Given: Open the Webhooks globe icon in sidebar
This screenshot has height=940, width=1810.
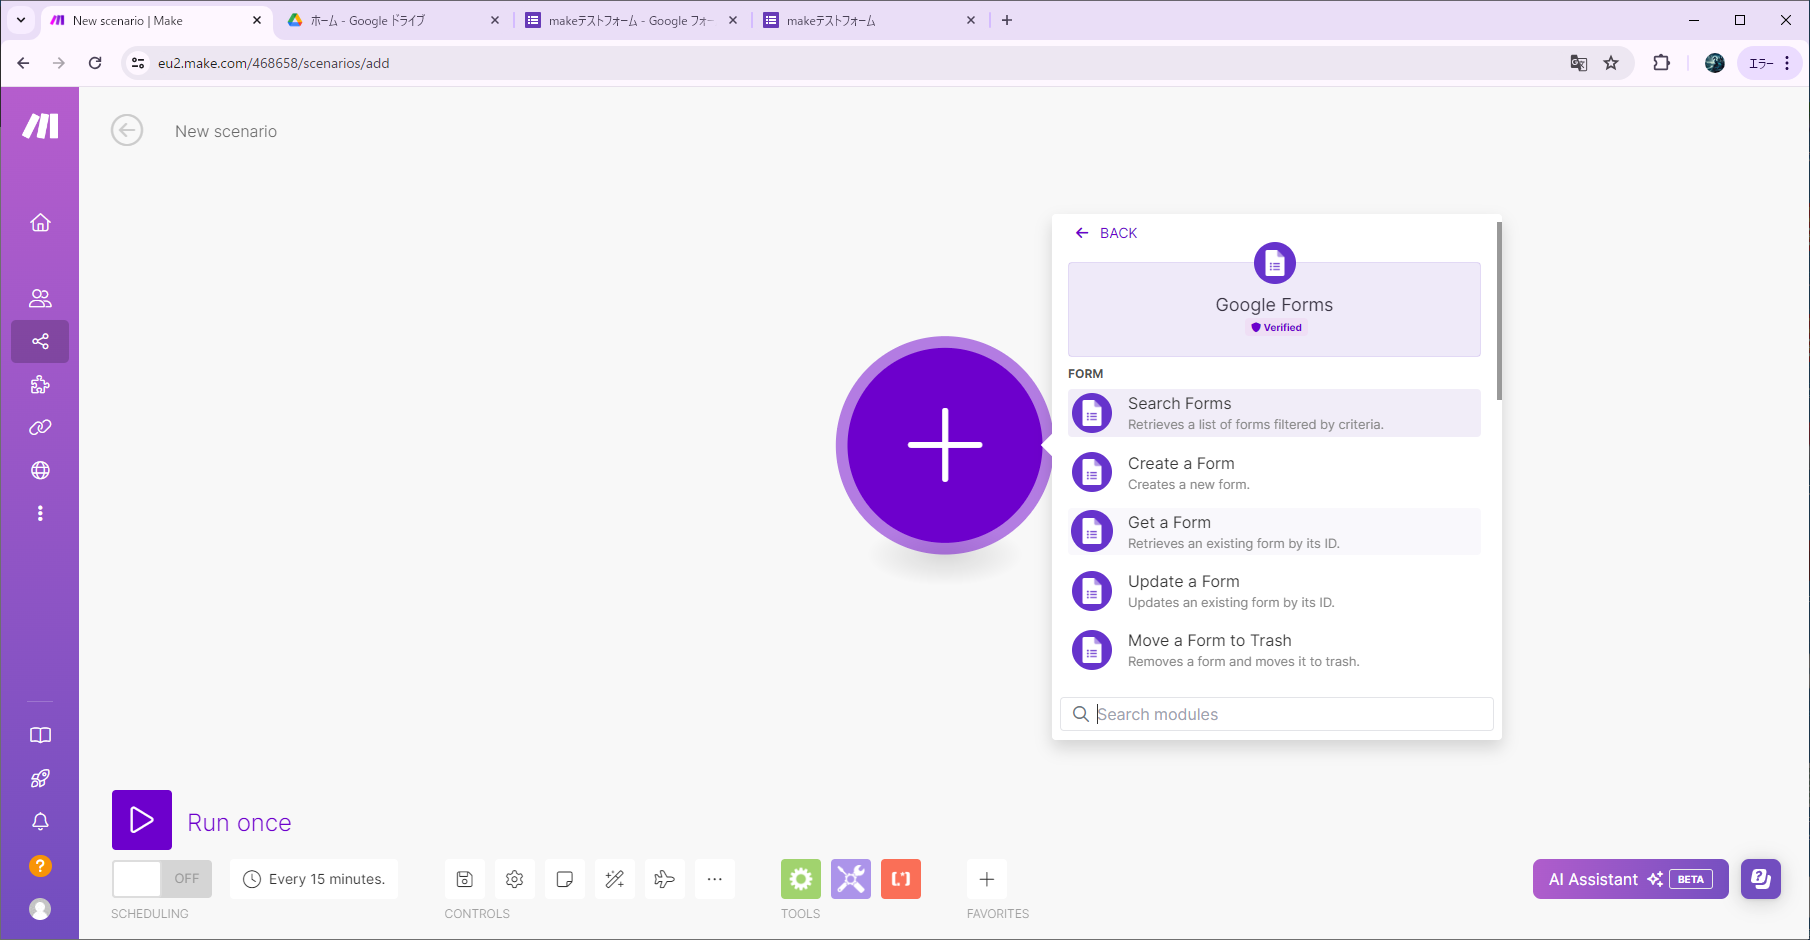Looking at the screenshot, I should (x=40, y=470).
